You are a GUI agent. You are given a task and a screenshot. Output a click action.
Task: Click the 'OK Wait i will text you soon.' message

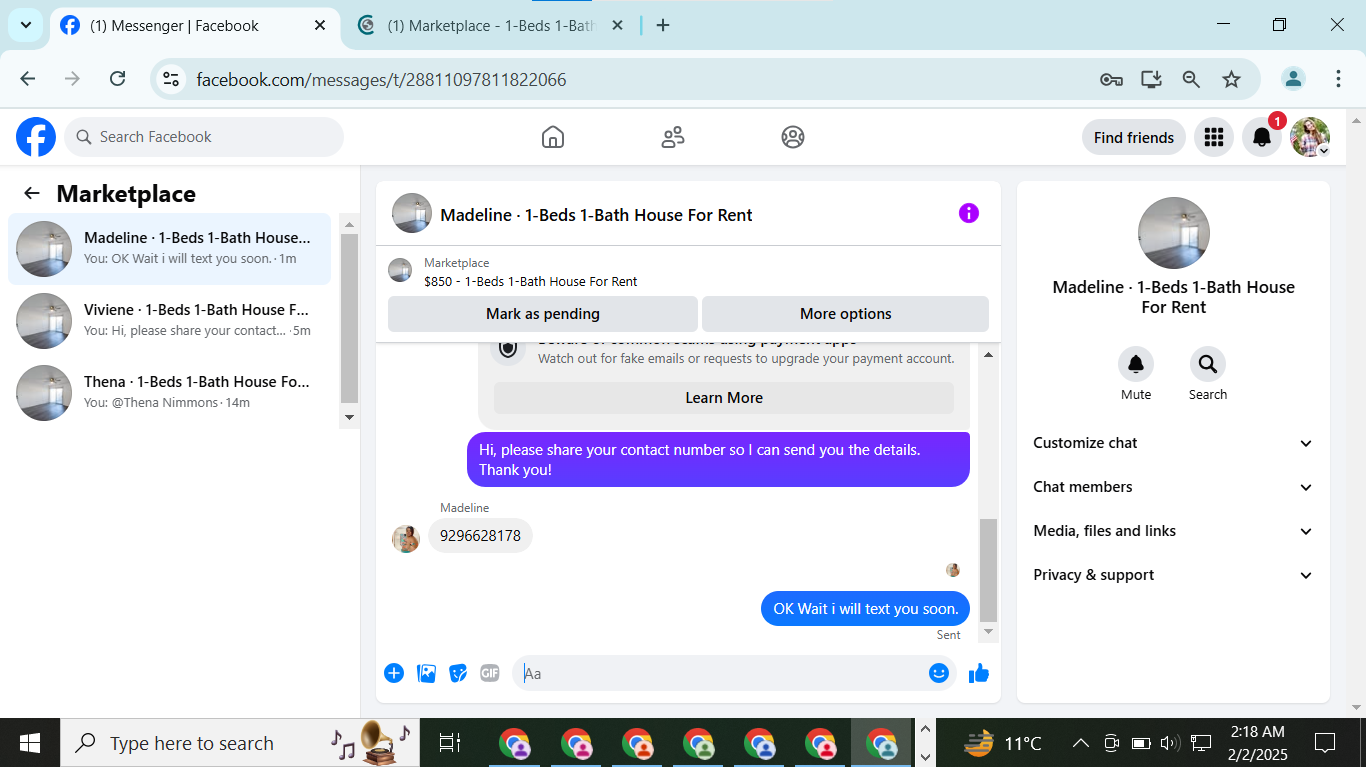click(x=866, y=608)
